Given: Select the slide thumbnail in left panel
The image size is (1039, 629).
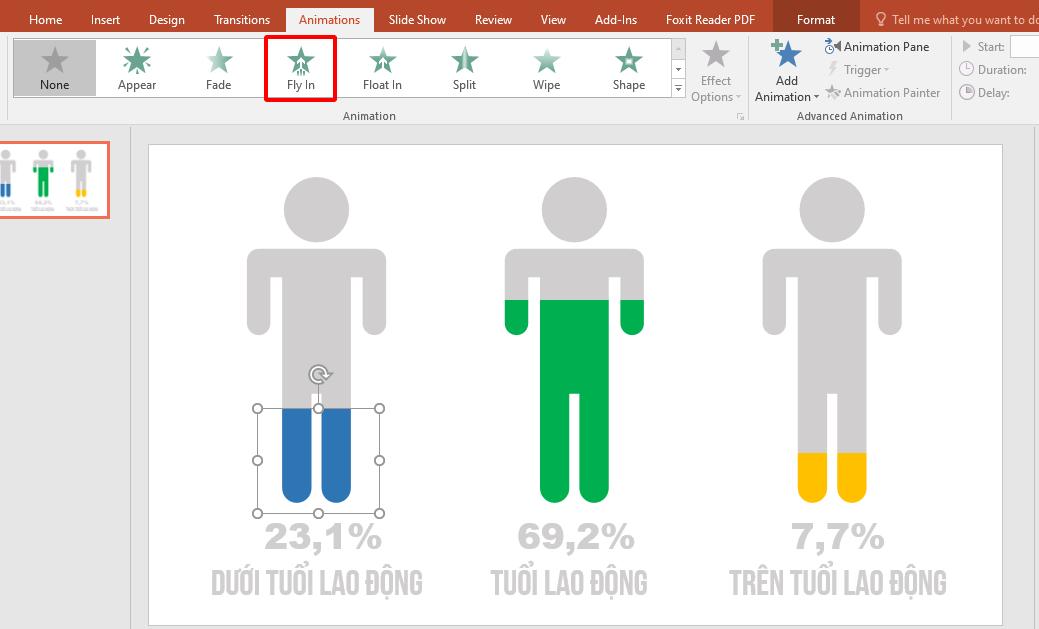Looking at the screenshot, I should pos(54,179).
